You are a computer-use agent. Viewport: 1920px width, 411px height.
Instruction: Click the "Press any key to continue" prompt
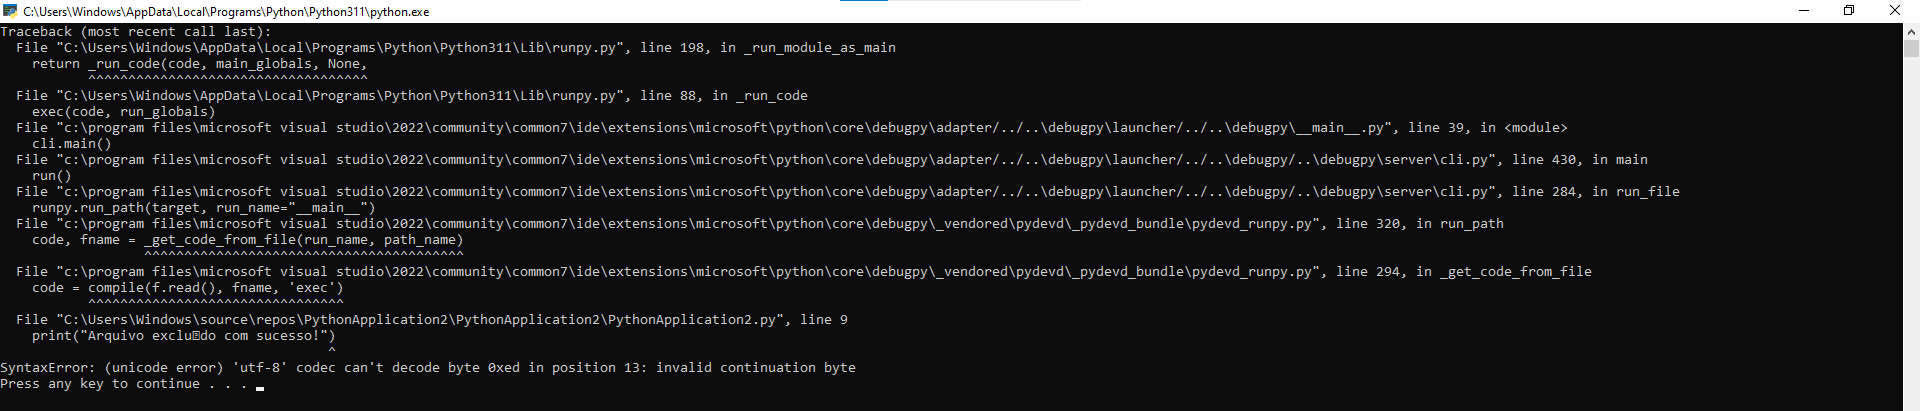[124, 384]
